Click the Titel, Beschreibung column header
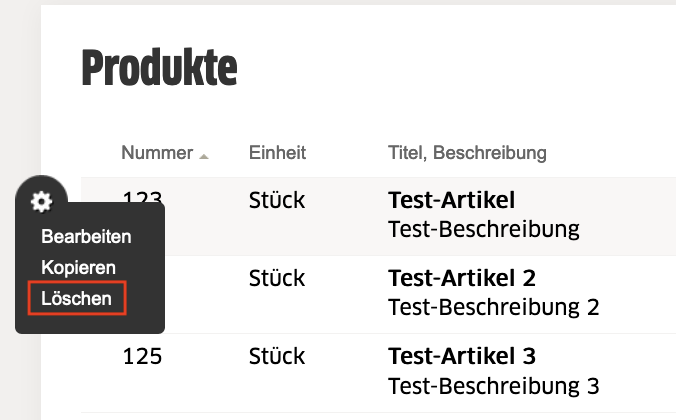The width and height of the screenshot is (676, 420). 467,153
